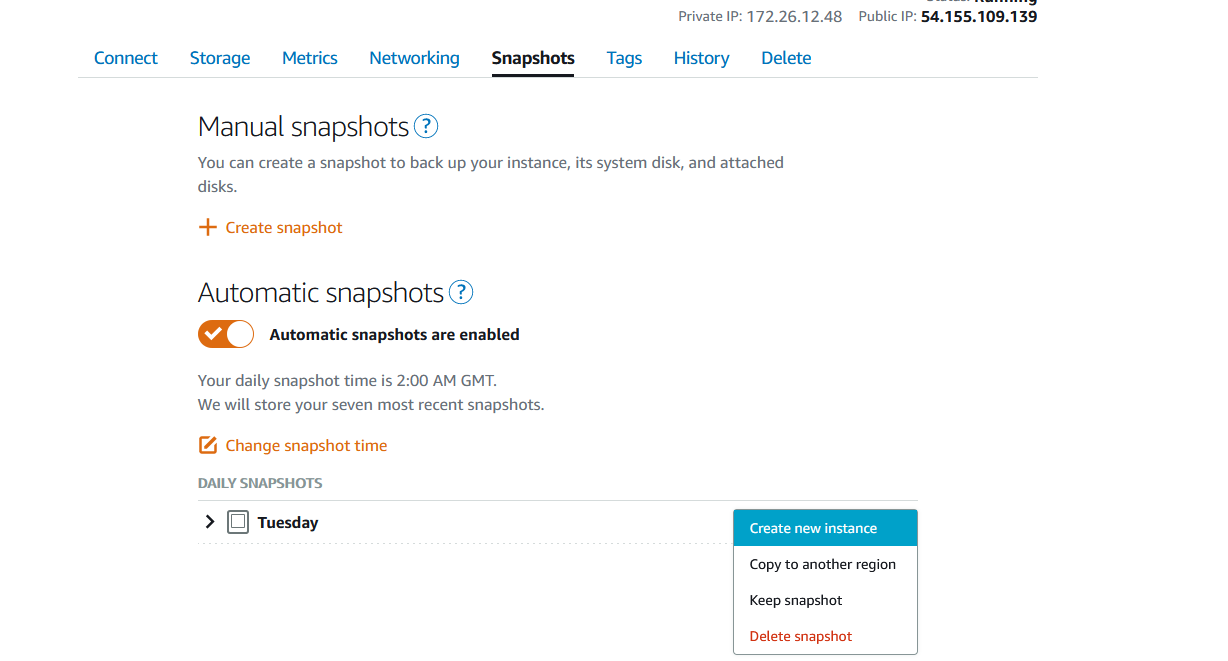Screen dimensions: 1228x661
Task: Open the Automatic snapshots help icon
Action: tap(461, 293)
